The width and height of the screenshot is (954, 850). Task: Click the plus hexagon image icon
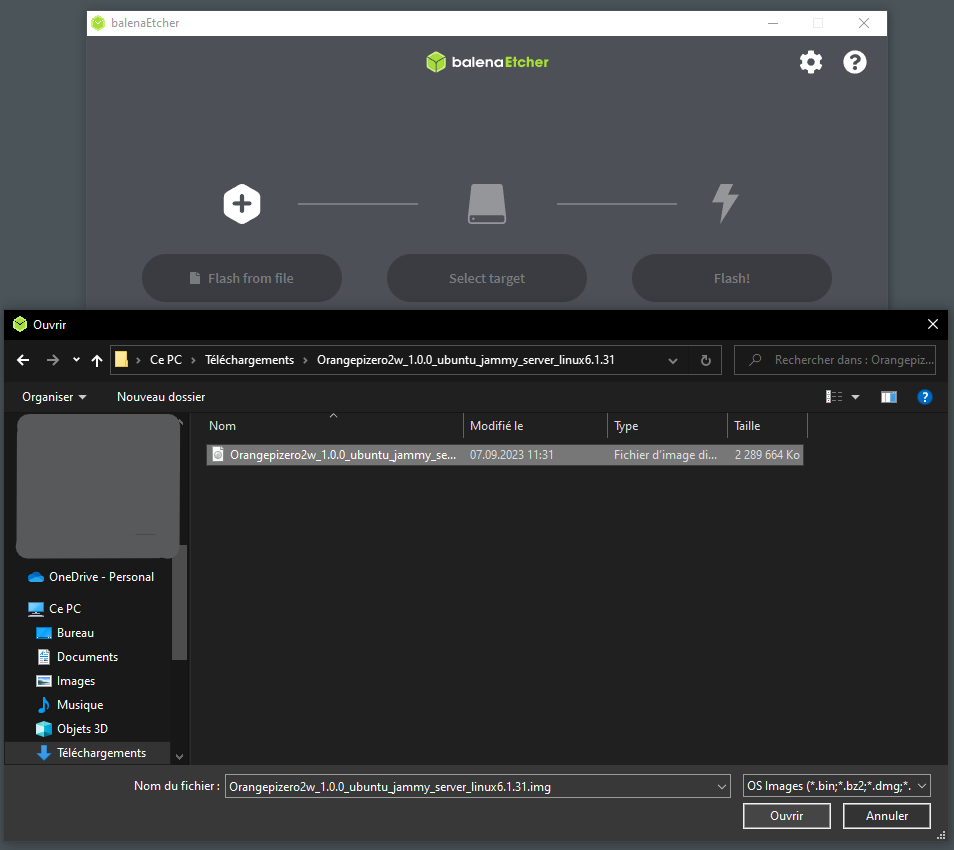click(242, 204)
